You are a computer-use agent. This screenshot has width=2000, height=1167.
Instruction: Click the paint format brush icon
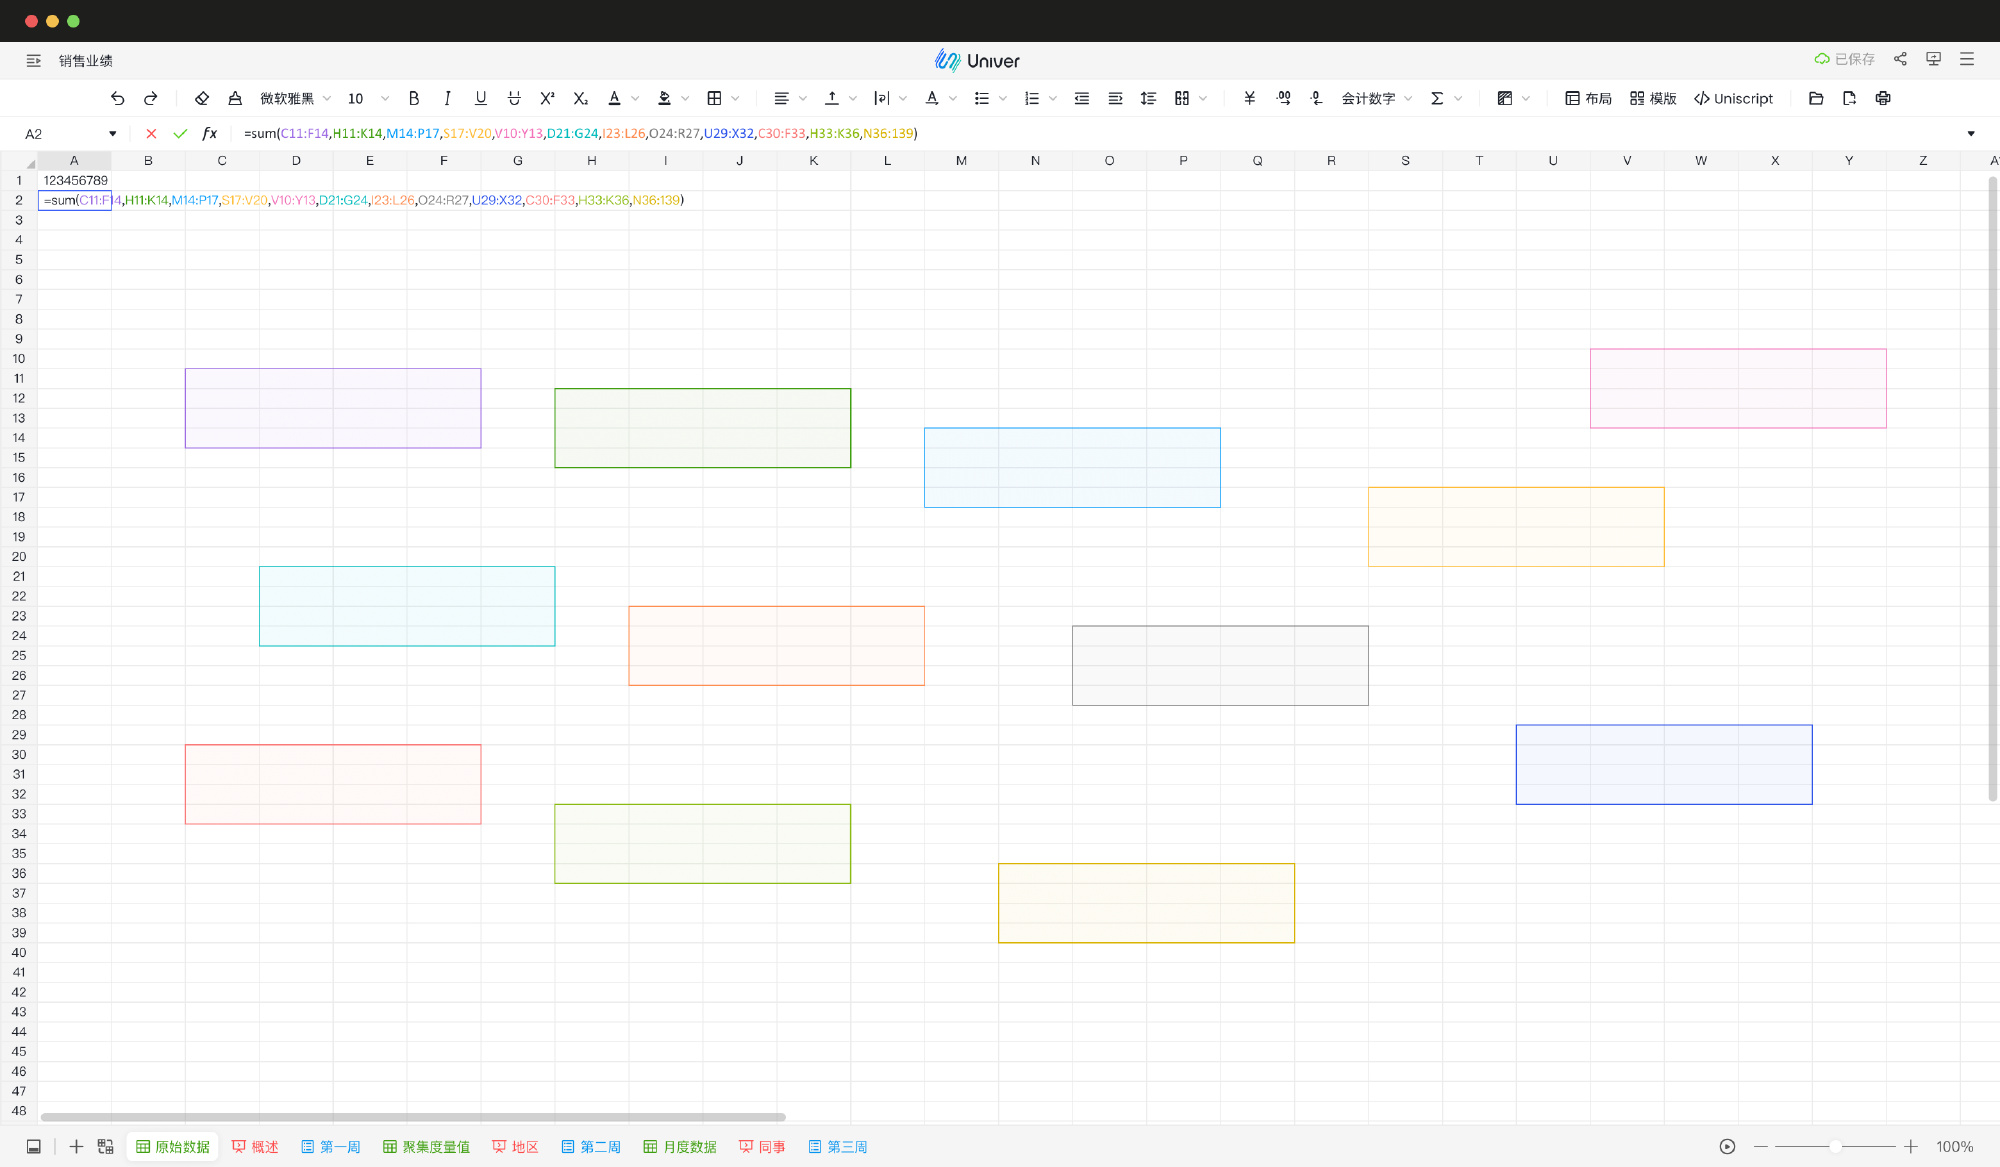[x=235, y=98]
